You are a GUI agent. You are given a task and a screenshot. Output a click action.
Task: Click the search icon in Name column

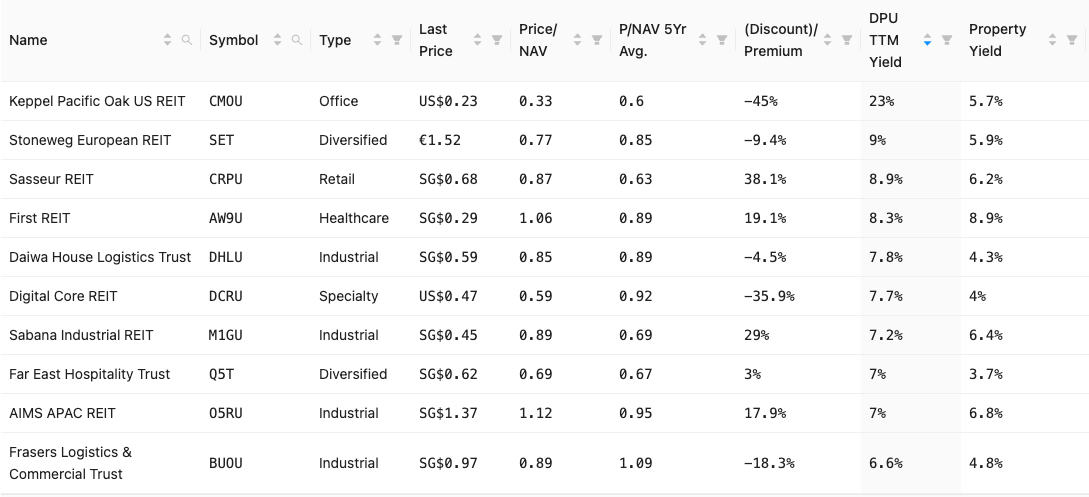(186, 40)
